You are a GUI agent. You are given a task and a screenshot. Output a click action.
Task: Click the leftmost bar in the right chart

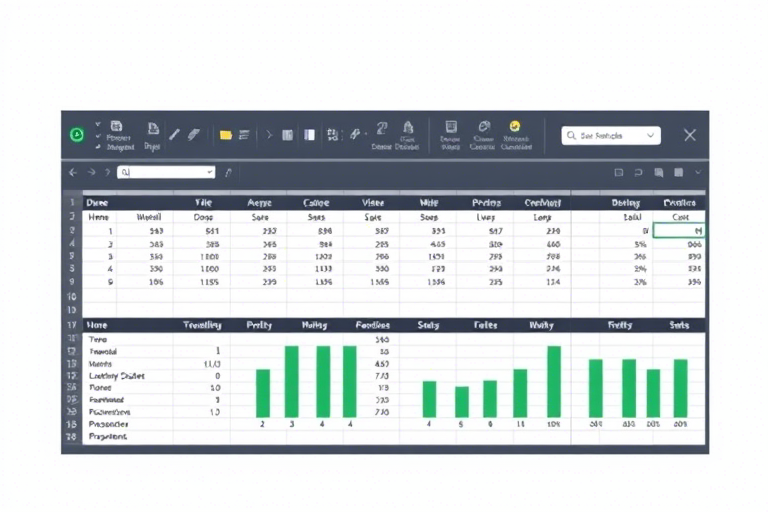tap(596, 389)
